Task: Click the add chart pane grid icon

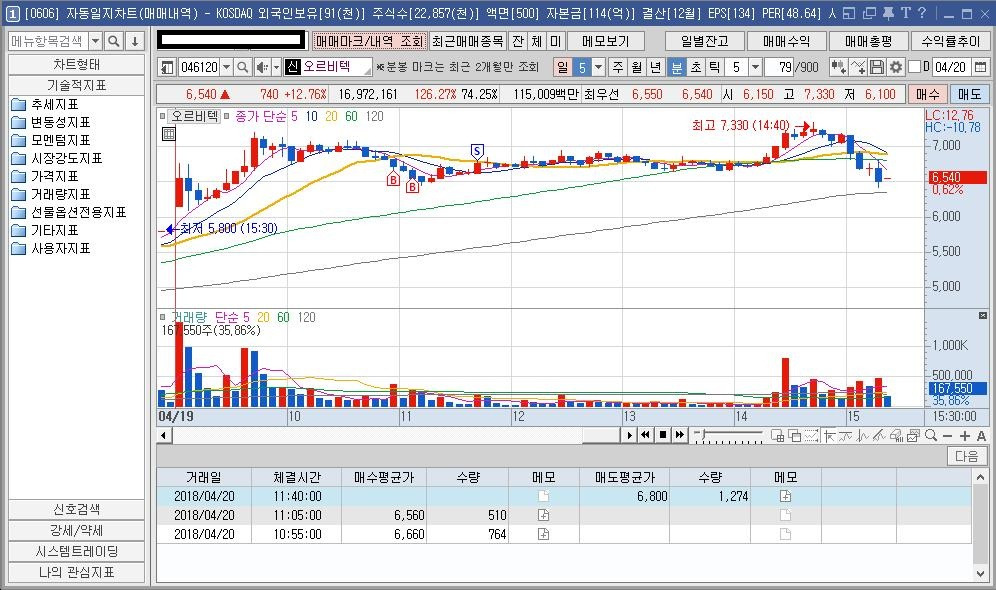Action: pyautogui.click(x=777, y=435)
